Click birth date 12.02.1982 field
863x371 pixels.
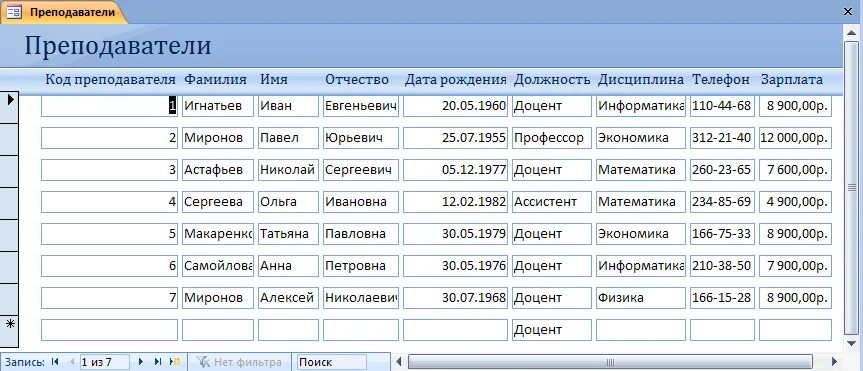tap(455, 202)
